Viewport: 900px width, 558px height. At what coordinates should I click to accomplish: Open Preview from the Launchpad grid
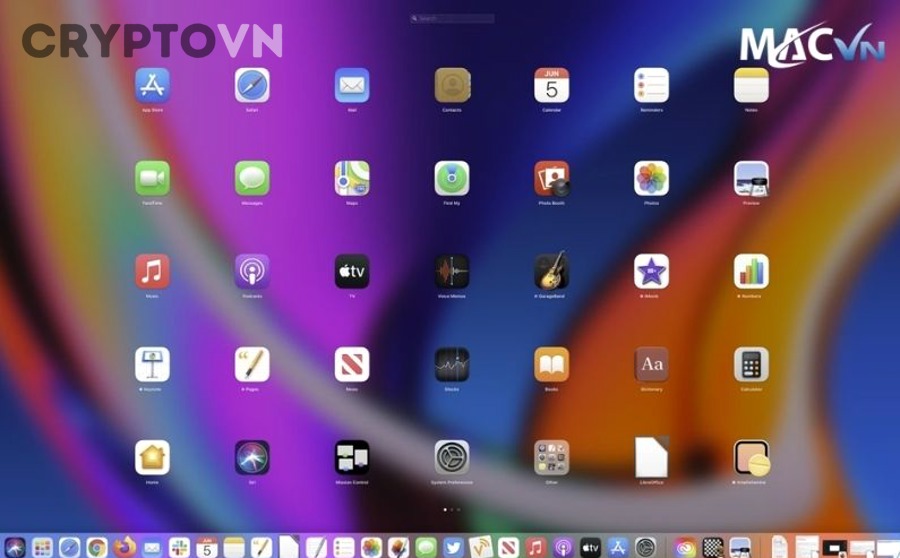751,178
